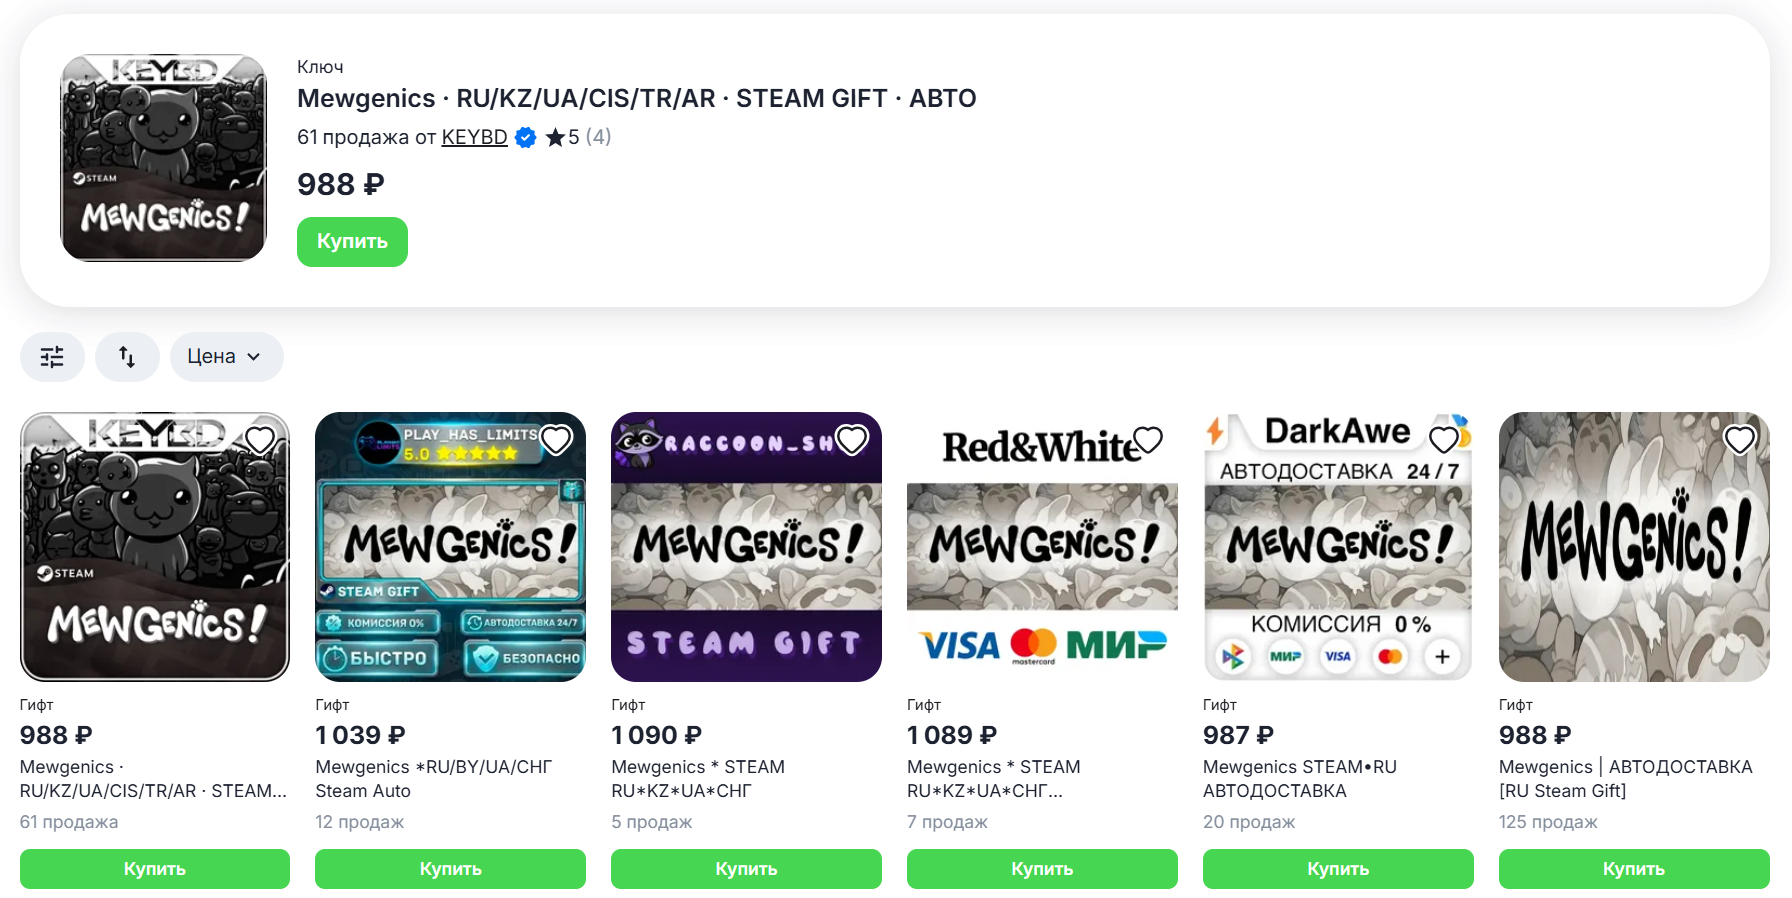Open the Red&White product image
This screenshot has height=898, width=1792.
pos(1042,547)
